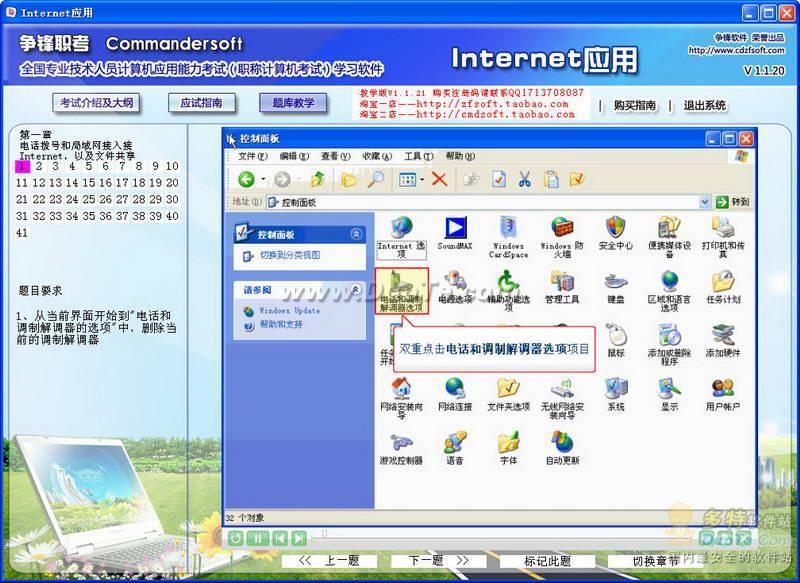Pause the tutorial playback
Viewport: 800px width, 583px height.
point(258,538)
